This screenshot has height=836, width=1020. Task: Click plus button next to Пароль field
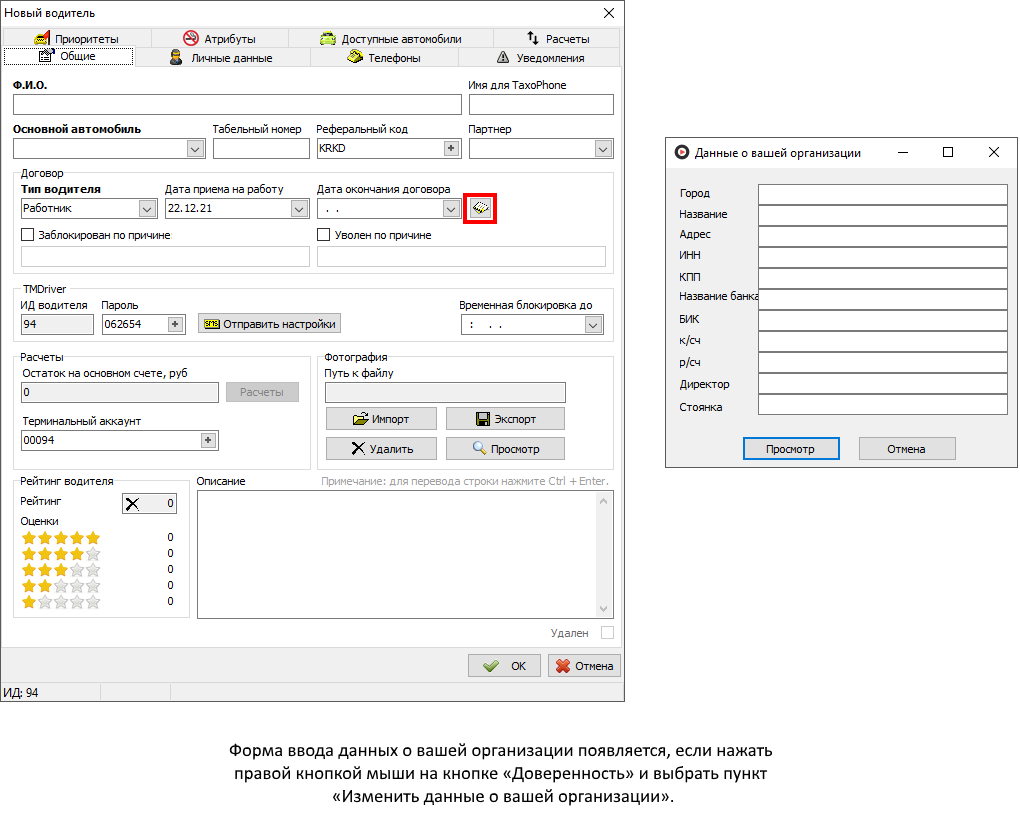(176, 324)
